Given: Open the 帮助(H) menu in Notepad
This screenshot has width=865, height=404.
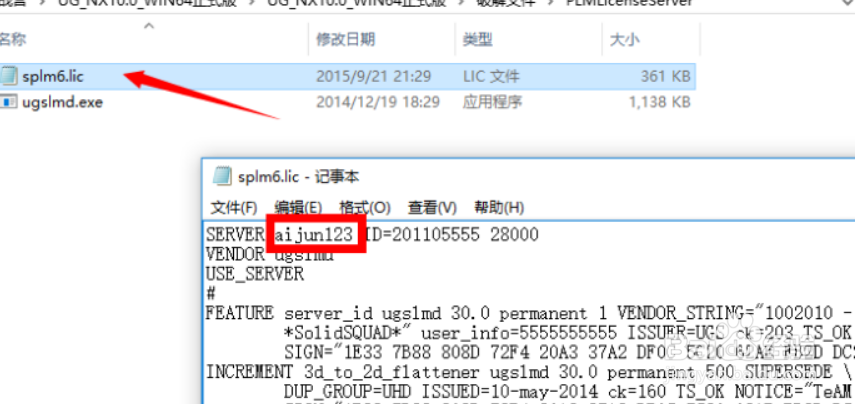Looking at the screenshot, I should [x=499, y=208].
